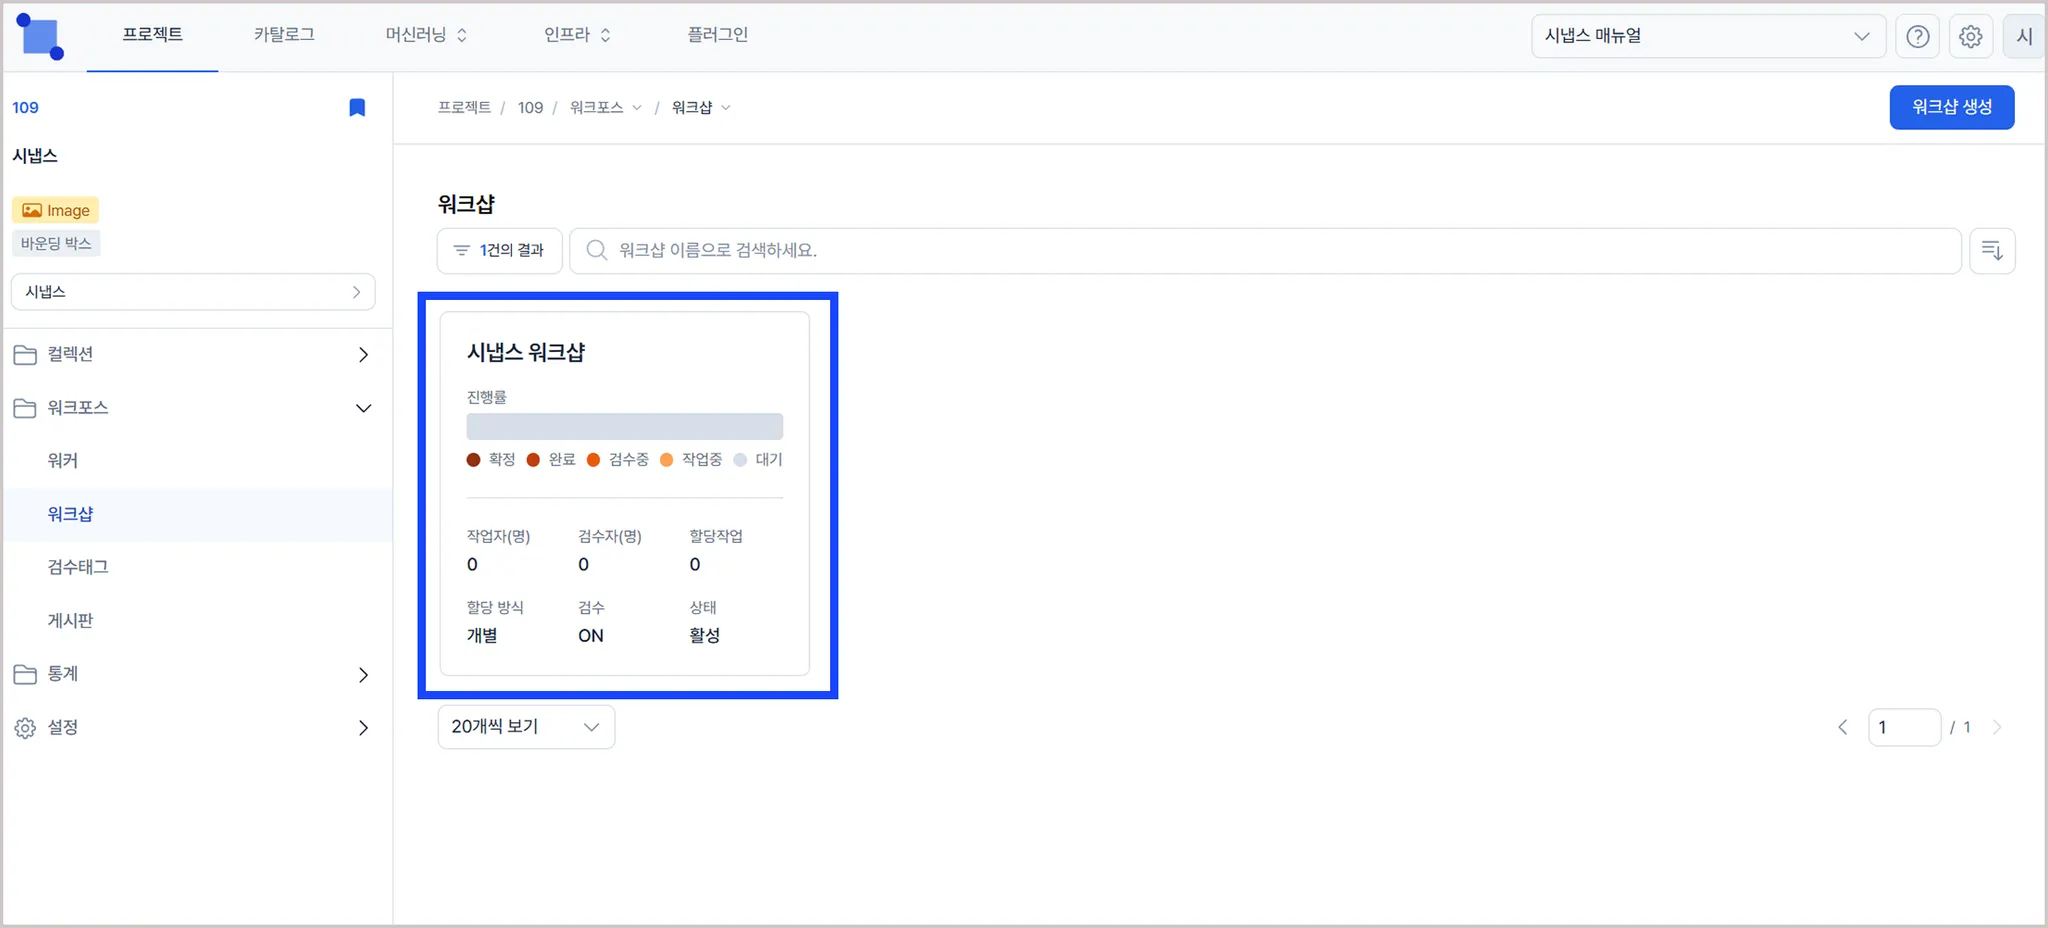Click the 대기 legend color dot
Viewport: 2048px width, 928px height.
[x=740, y=460]
